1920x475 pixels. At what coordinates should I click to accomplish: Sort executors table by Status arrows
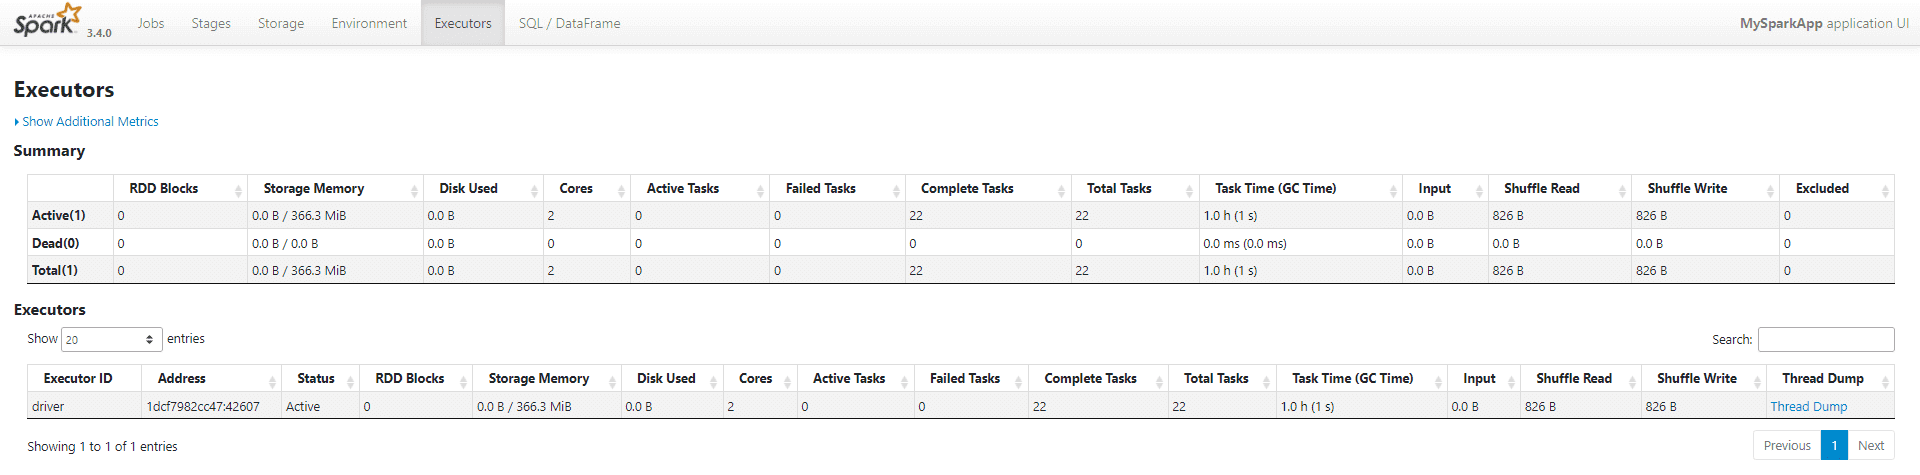pyautogui.click(x=350, y=380)
